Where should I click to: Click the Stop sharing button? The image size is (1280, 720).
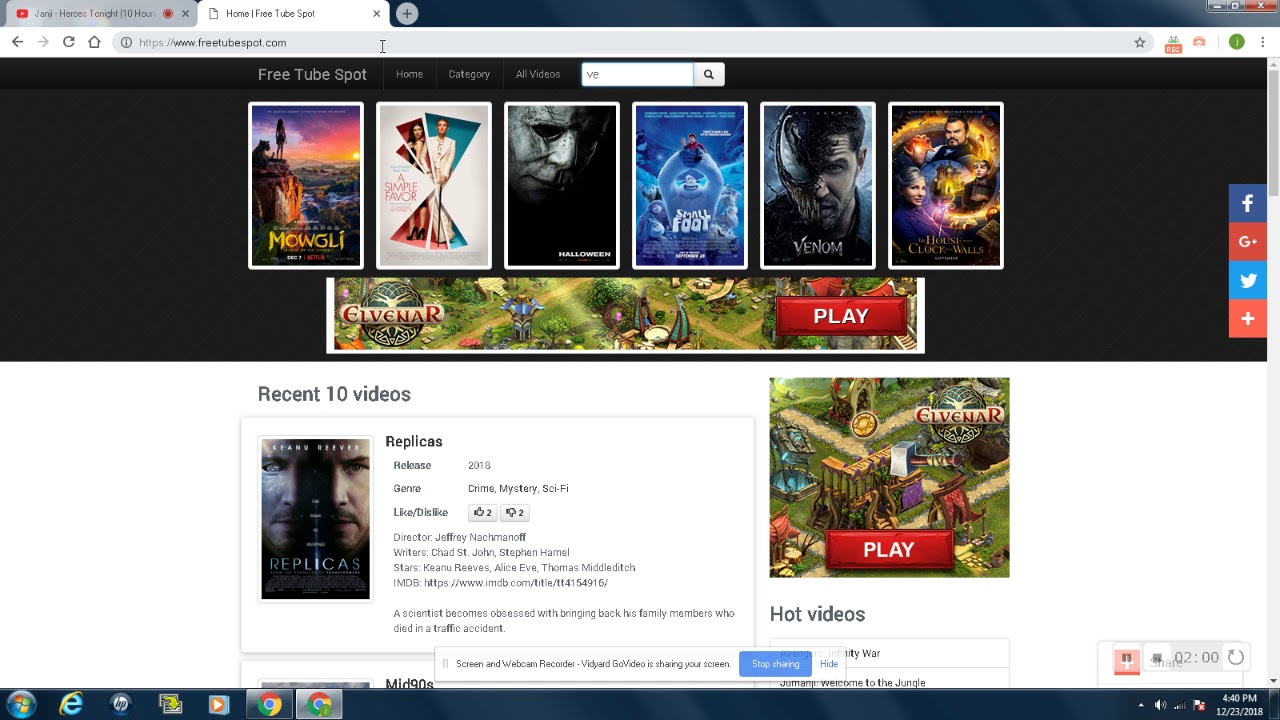776,664
